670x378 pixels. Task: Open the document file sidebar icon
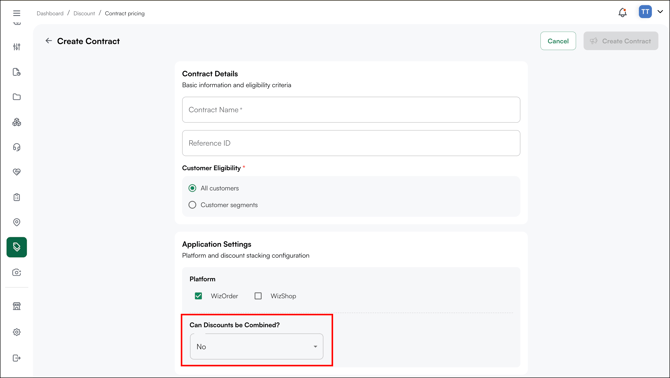[x=17, y=72]
